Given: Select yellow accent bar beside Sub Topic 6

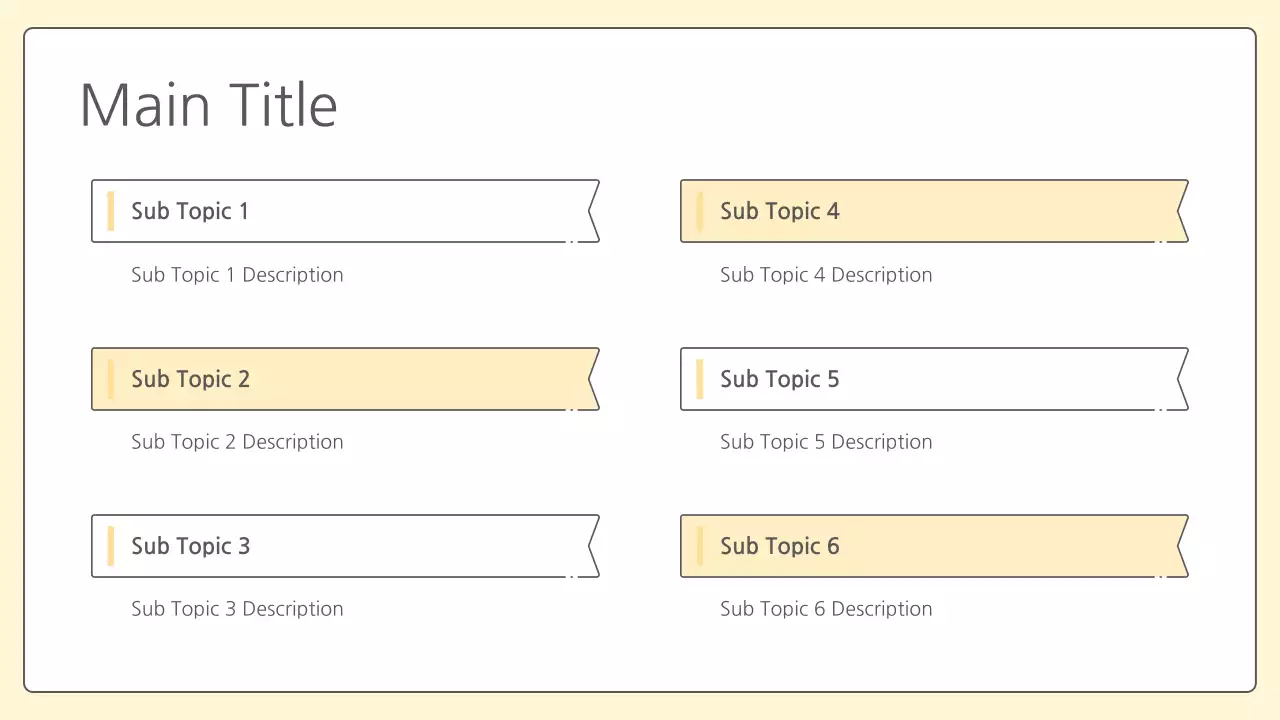Looking at the screenshot, I should [x=700, y=546].
